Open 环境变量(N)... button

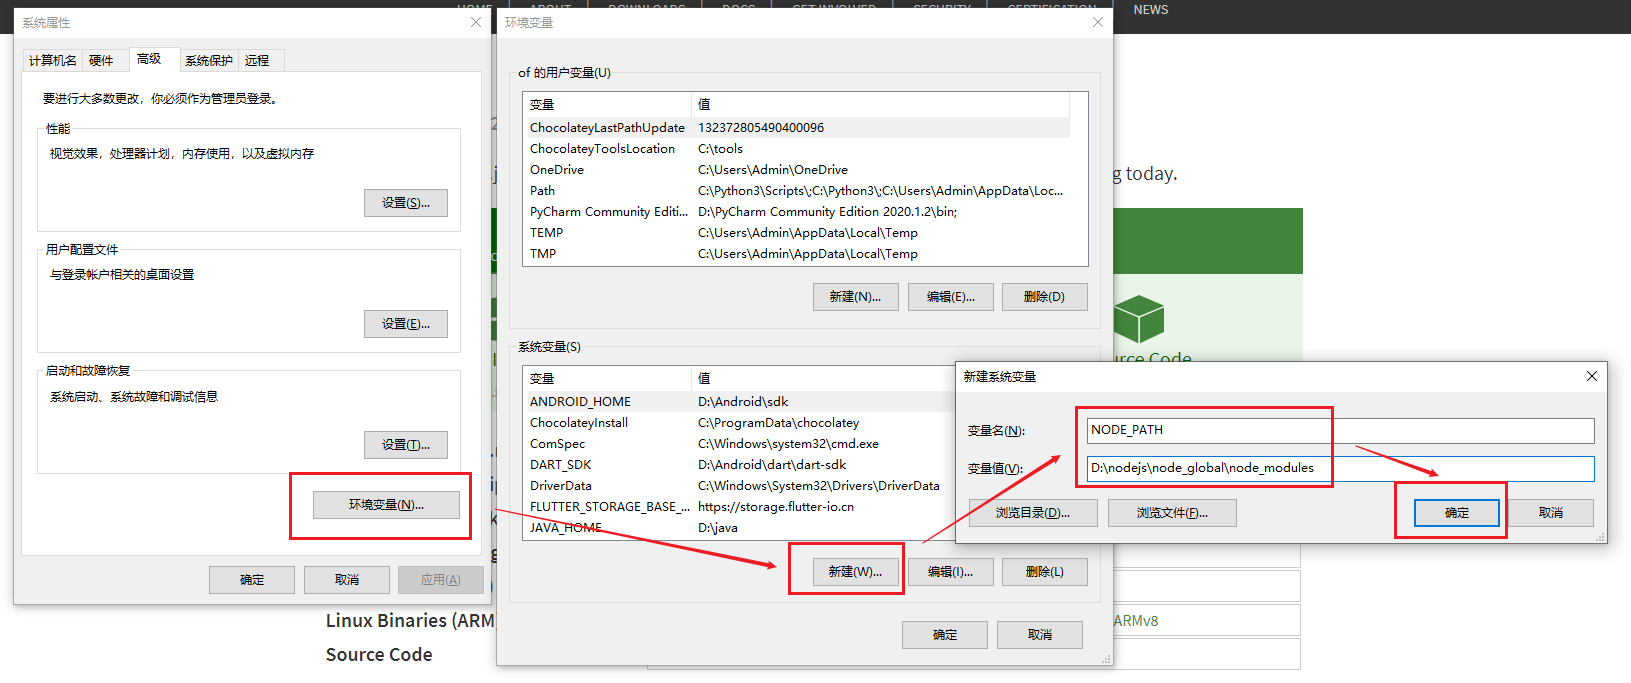[386, 505]
